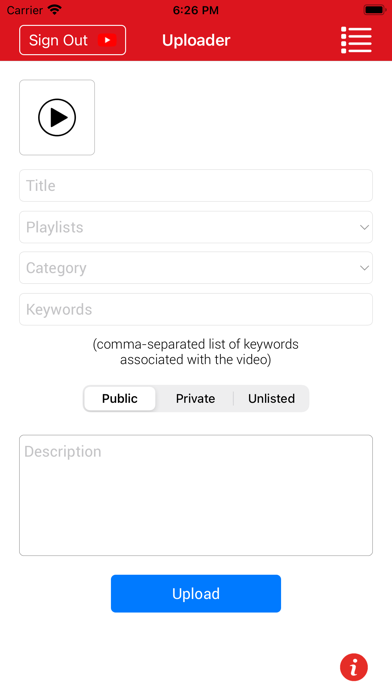Click the blue Upload button

(x=196, y=593)
